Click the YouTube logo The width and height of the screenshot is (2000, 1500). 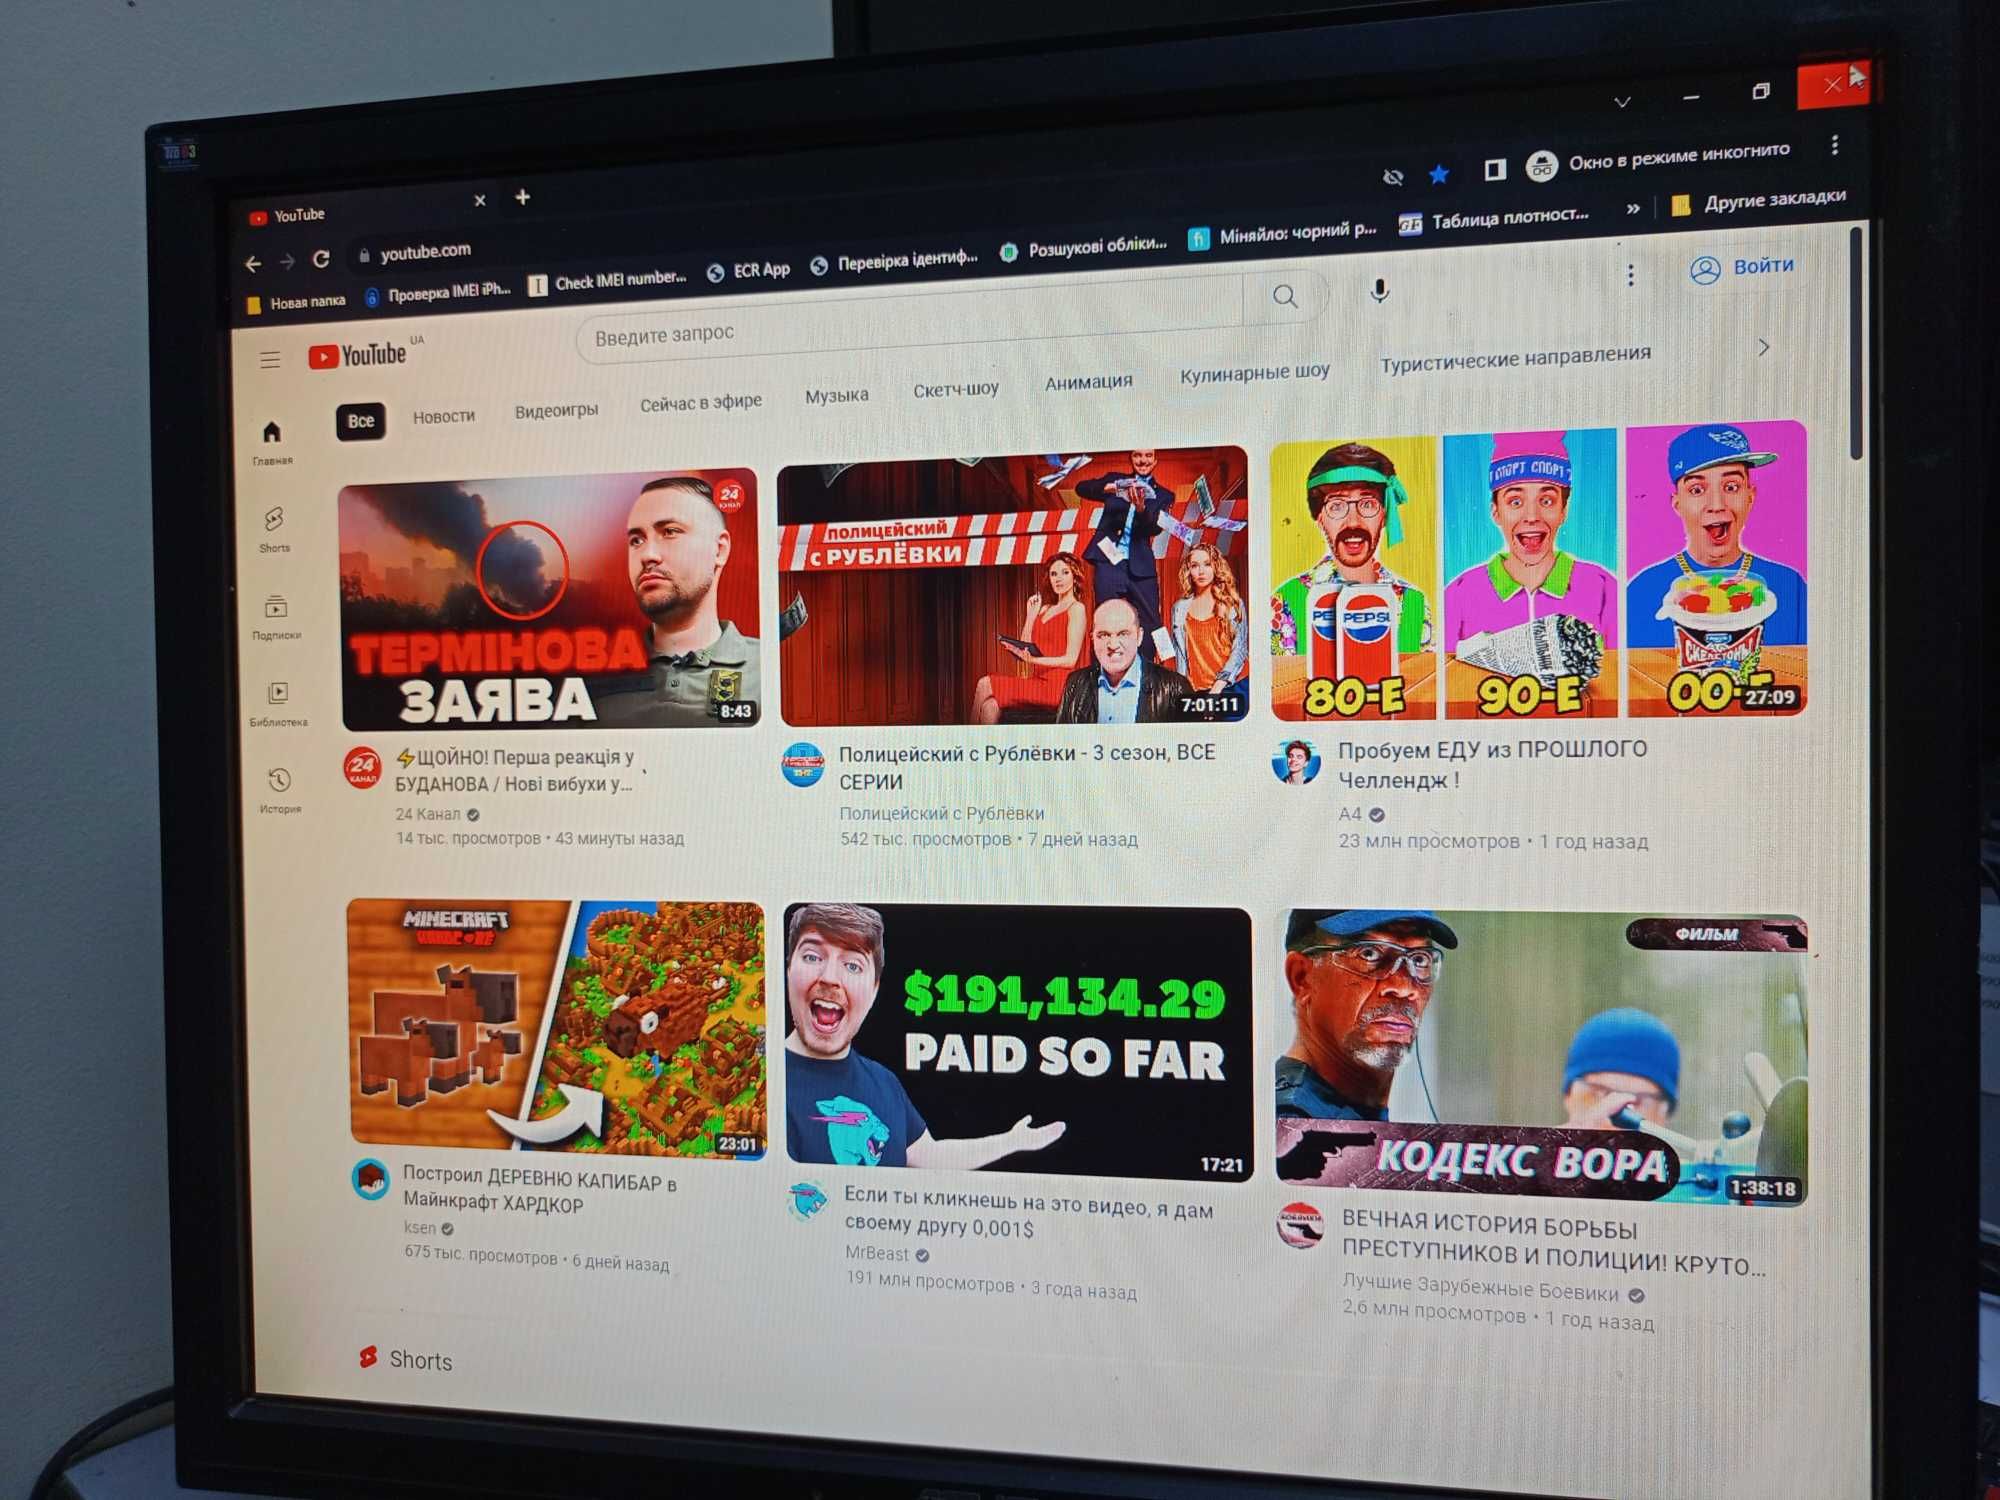click(358, 355)
